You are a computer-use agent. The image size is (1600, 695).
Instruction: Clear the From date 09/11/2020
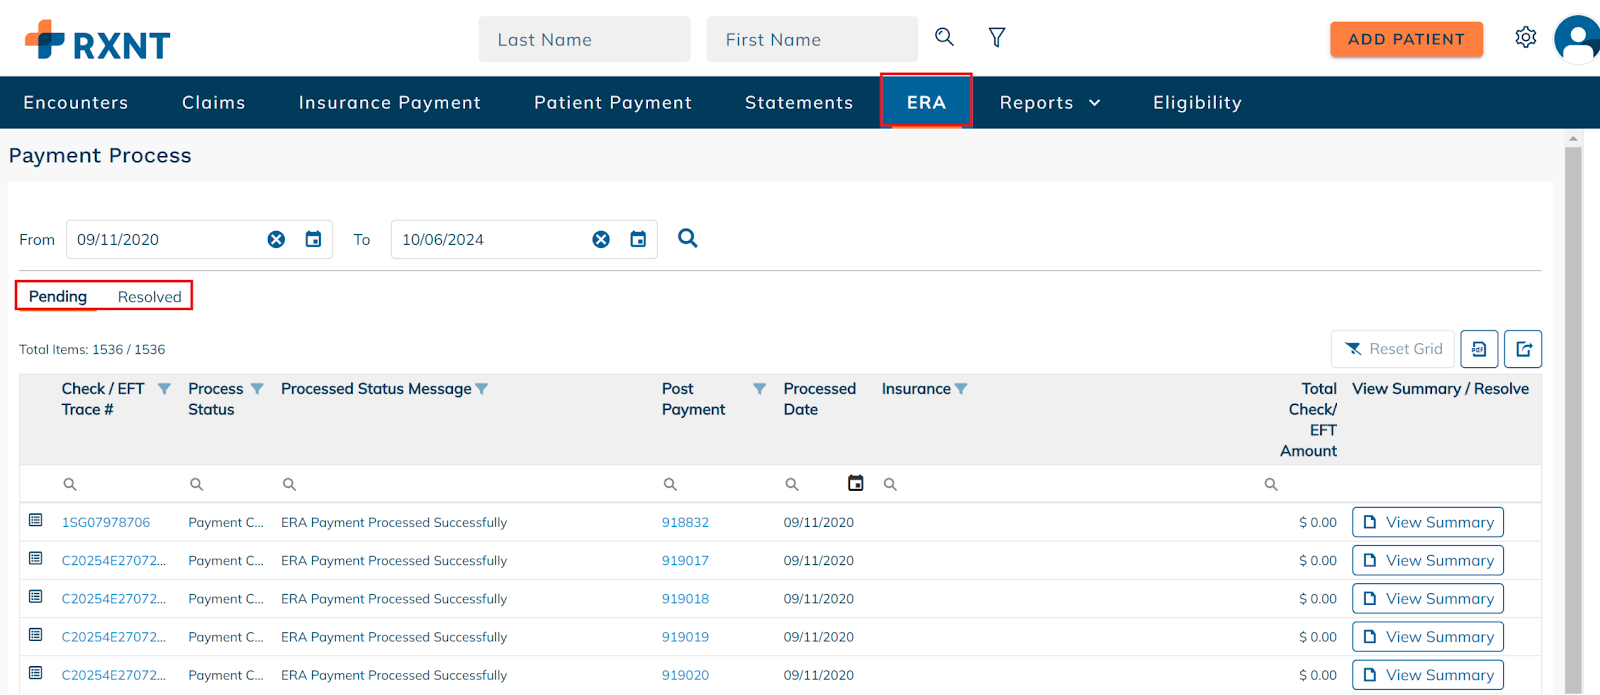pyautogui.click(x=276, y=240)
